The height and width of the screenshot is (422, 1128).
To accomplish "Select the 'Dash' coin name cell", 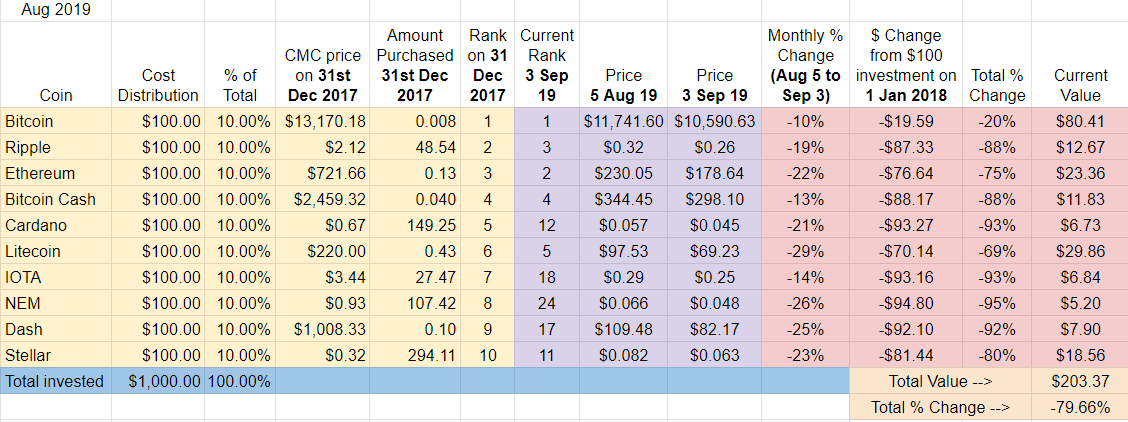I will 55,329.
